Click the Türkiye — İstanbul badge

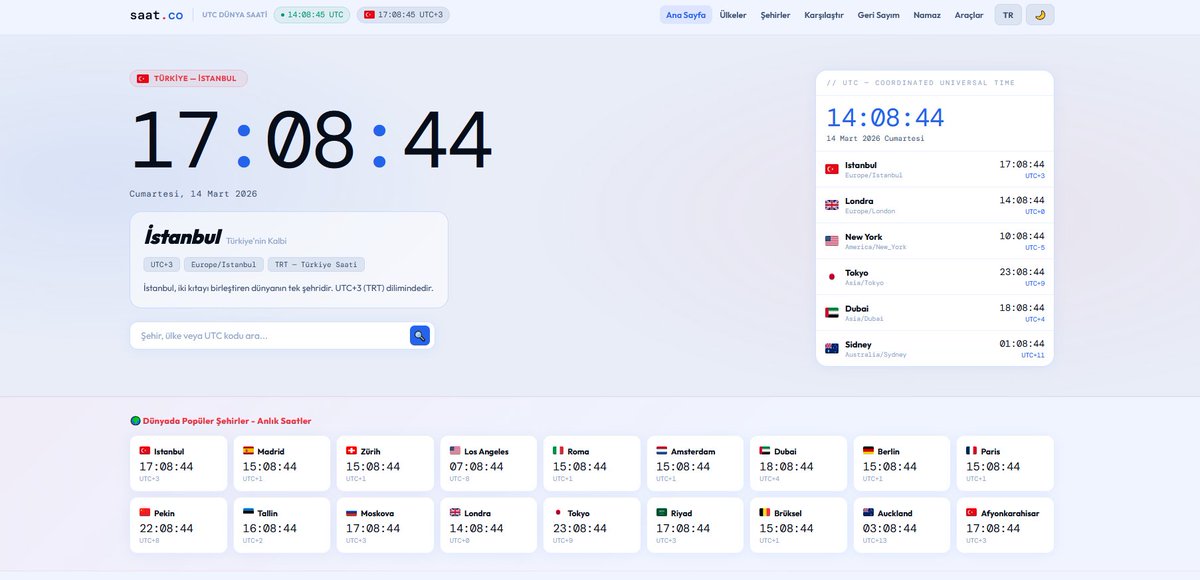tap(188, 78)
